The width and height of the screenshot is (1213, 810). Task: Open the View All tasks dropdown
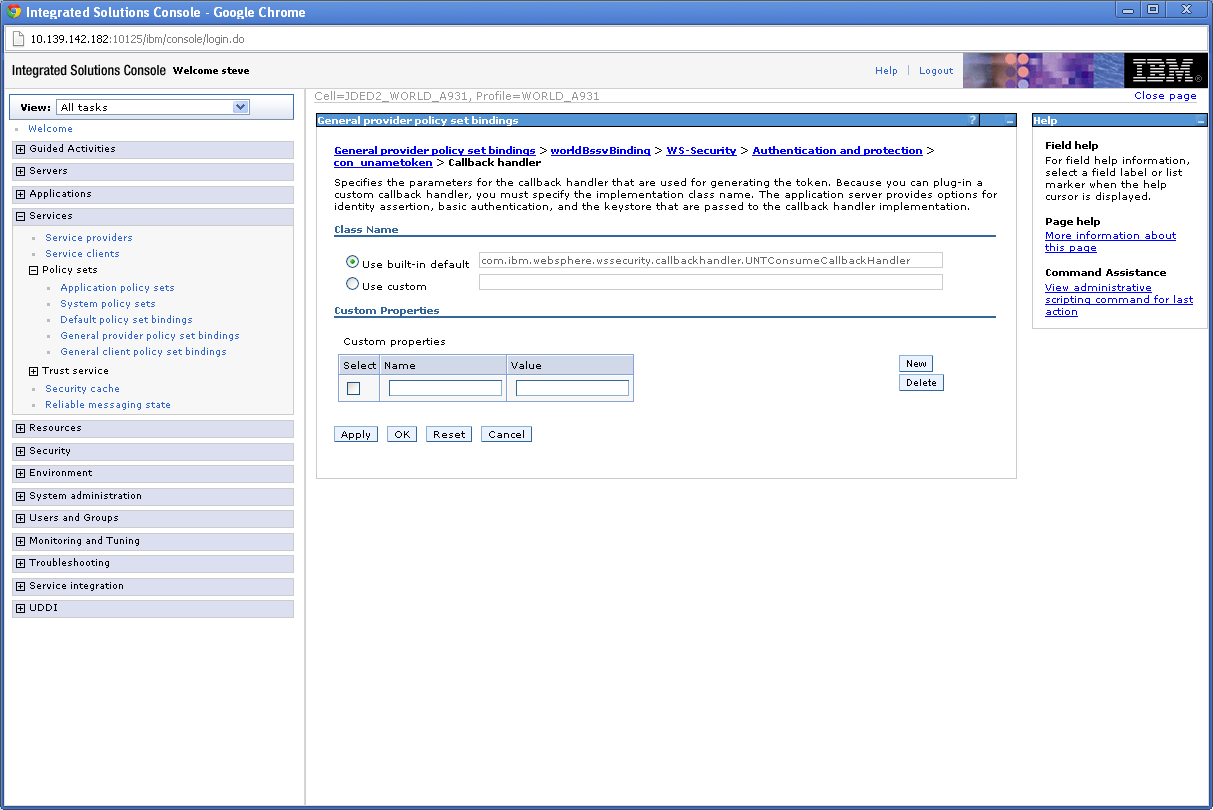coord(153,107)
